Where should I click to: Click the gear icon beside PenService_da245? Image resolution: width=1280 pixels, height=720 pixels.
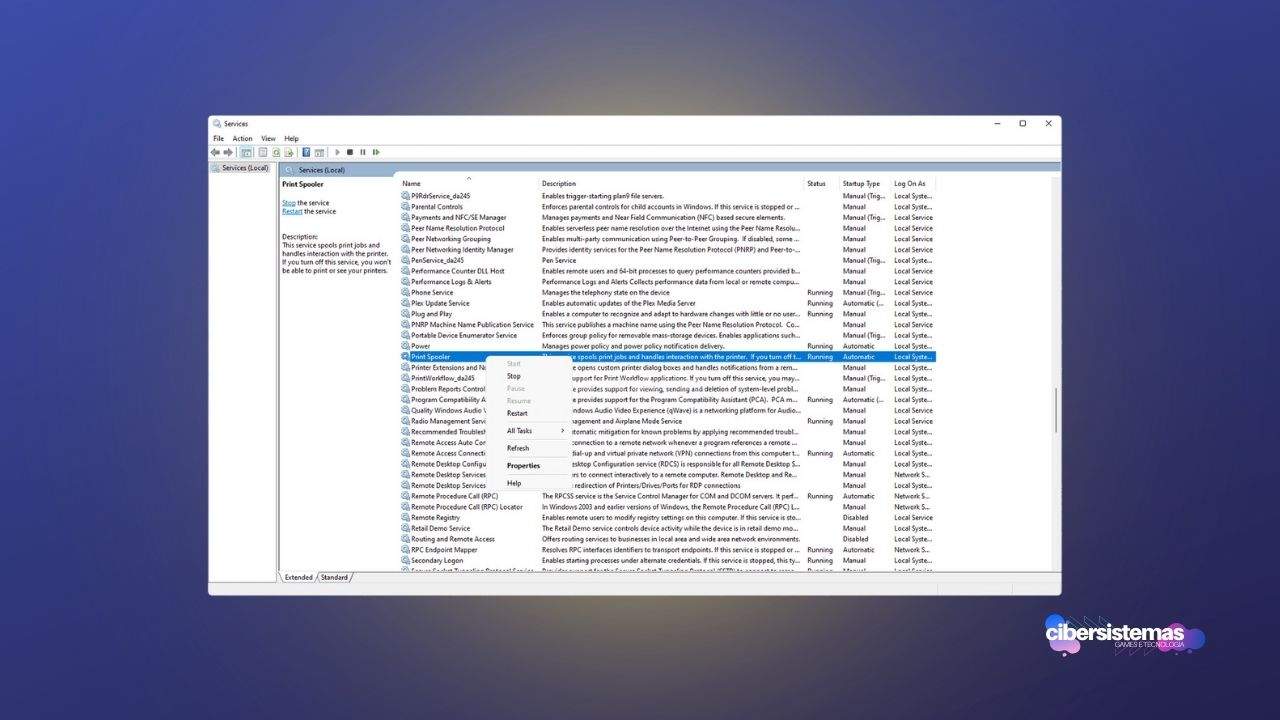click(406, 260)
